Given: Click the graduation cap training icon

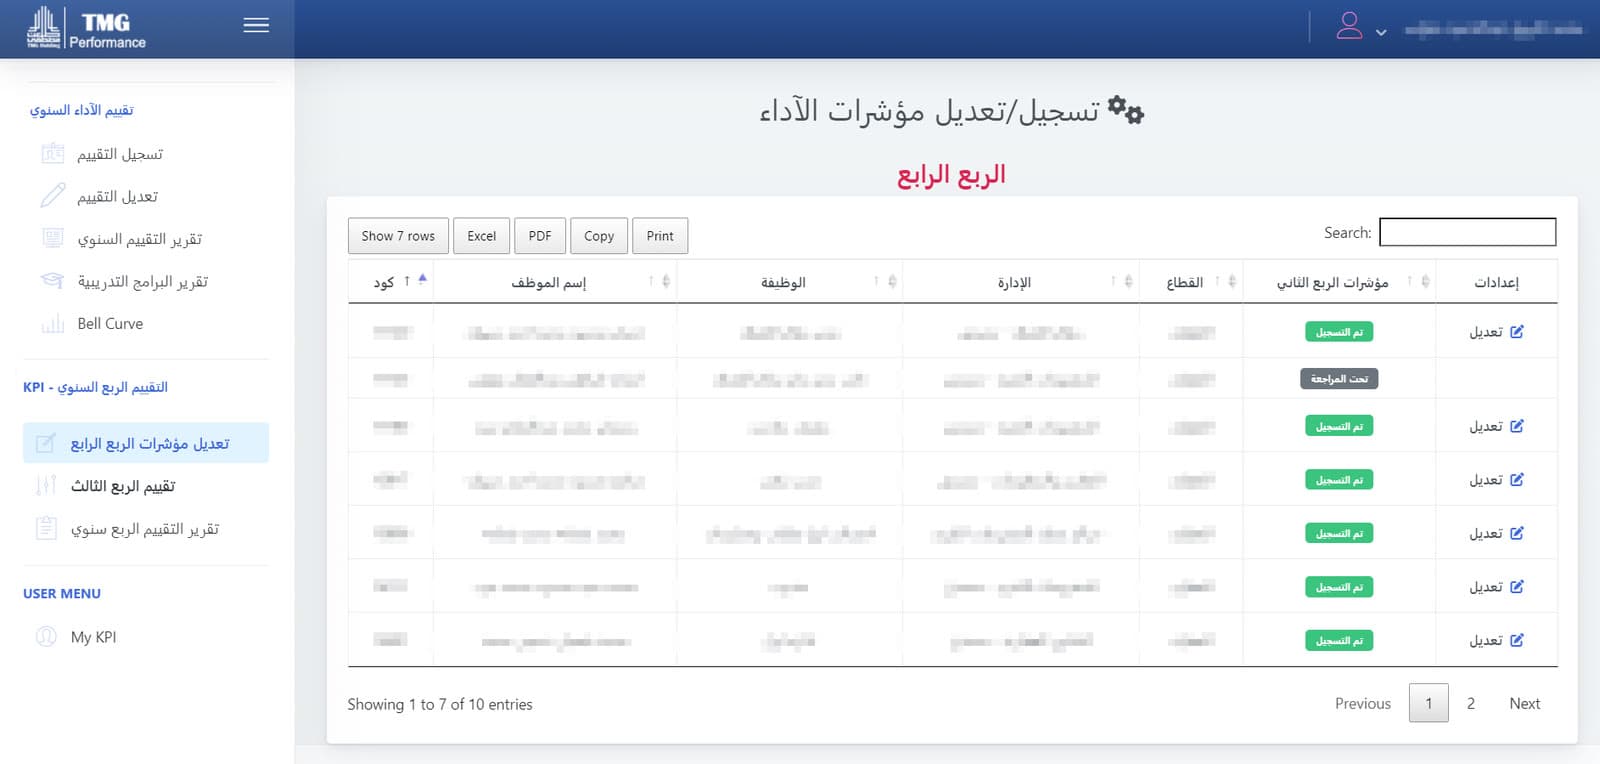Looking at the screenshot, I should tap(52, 281).
